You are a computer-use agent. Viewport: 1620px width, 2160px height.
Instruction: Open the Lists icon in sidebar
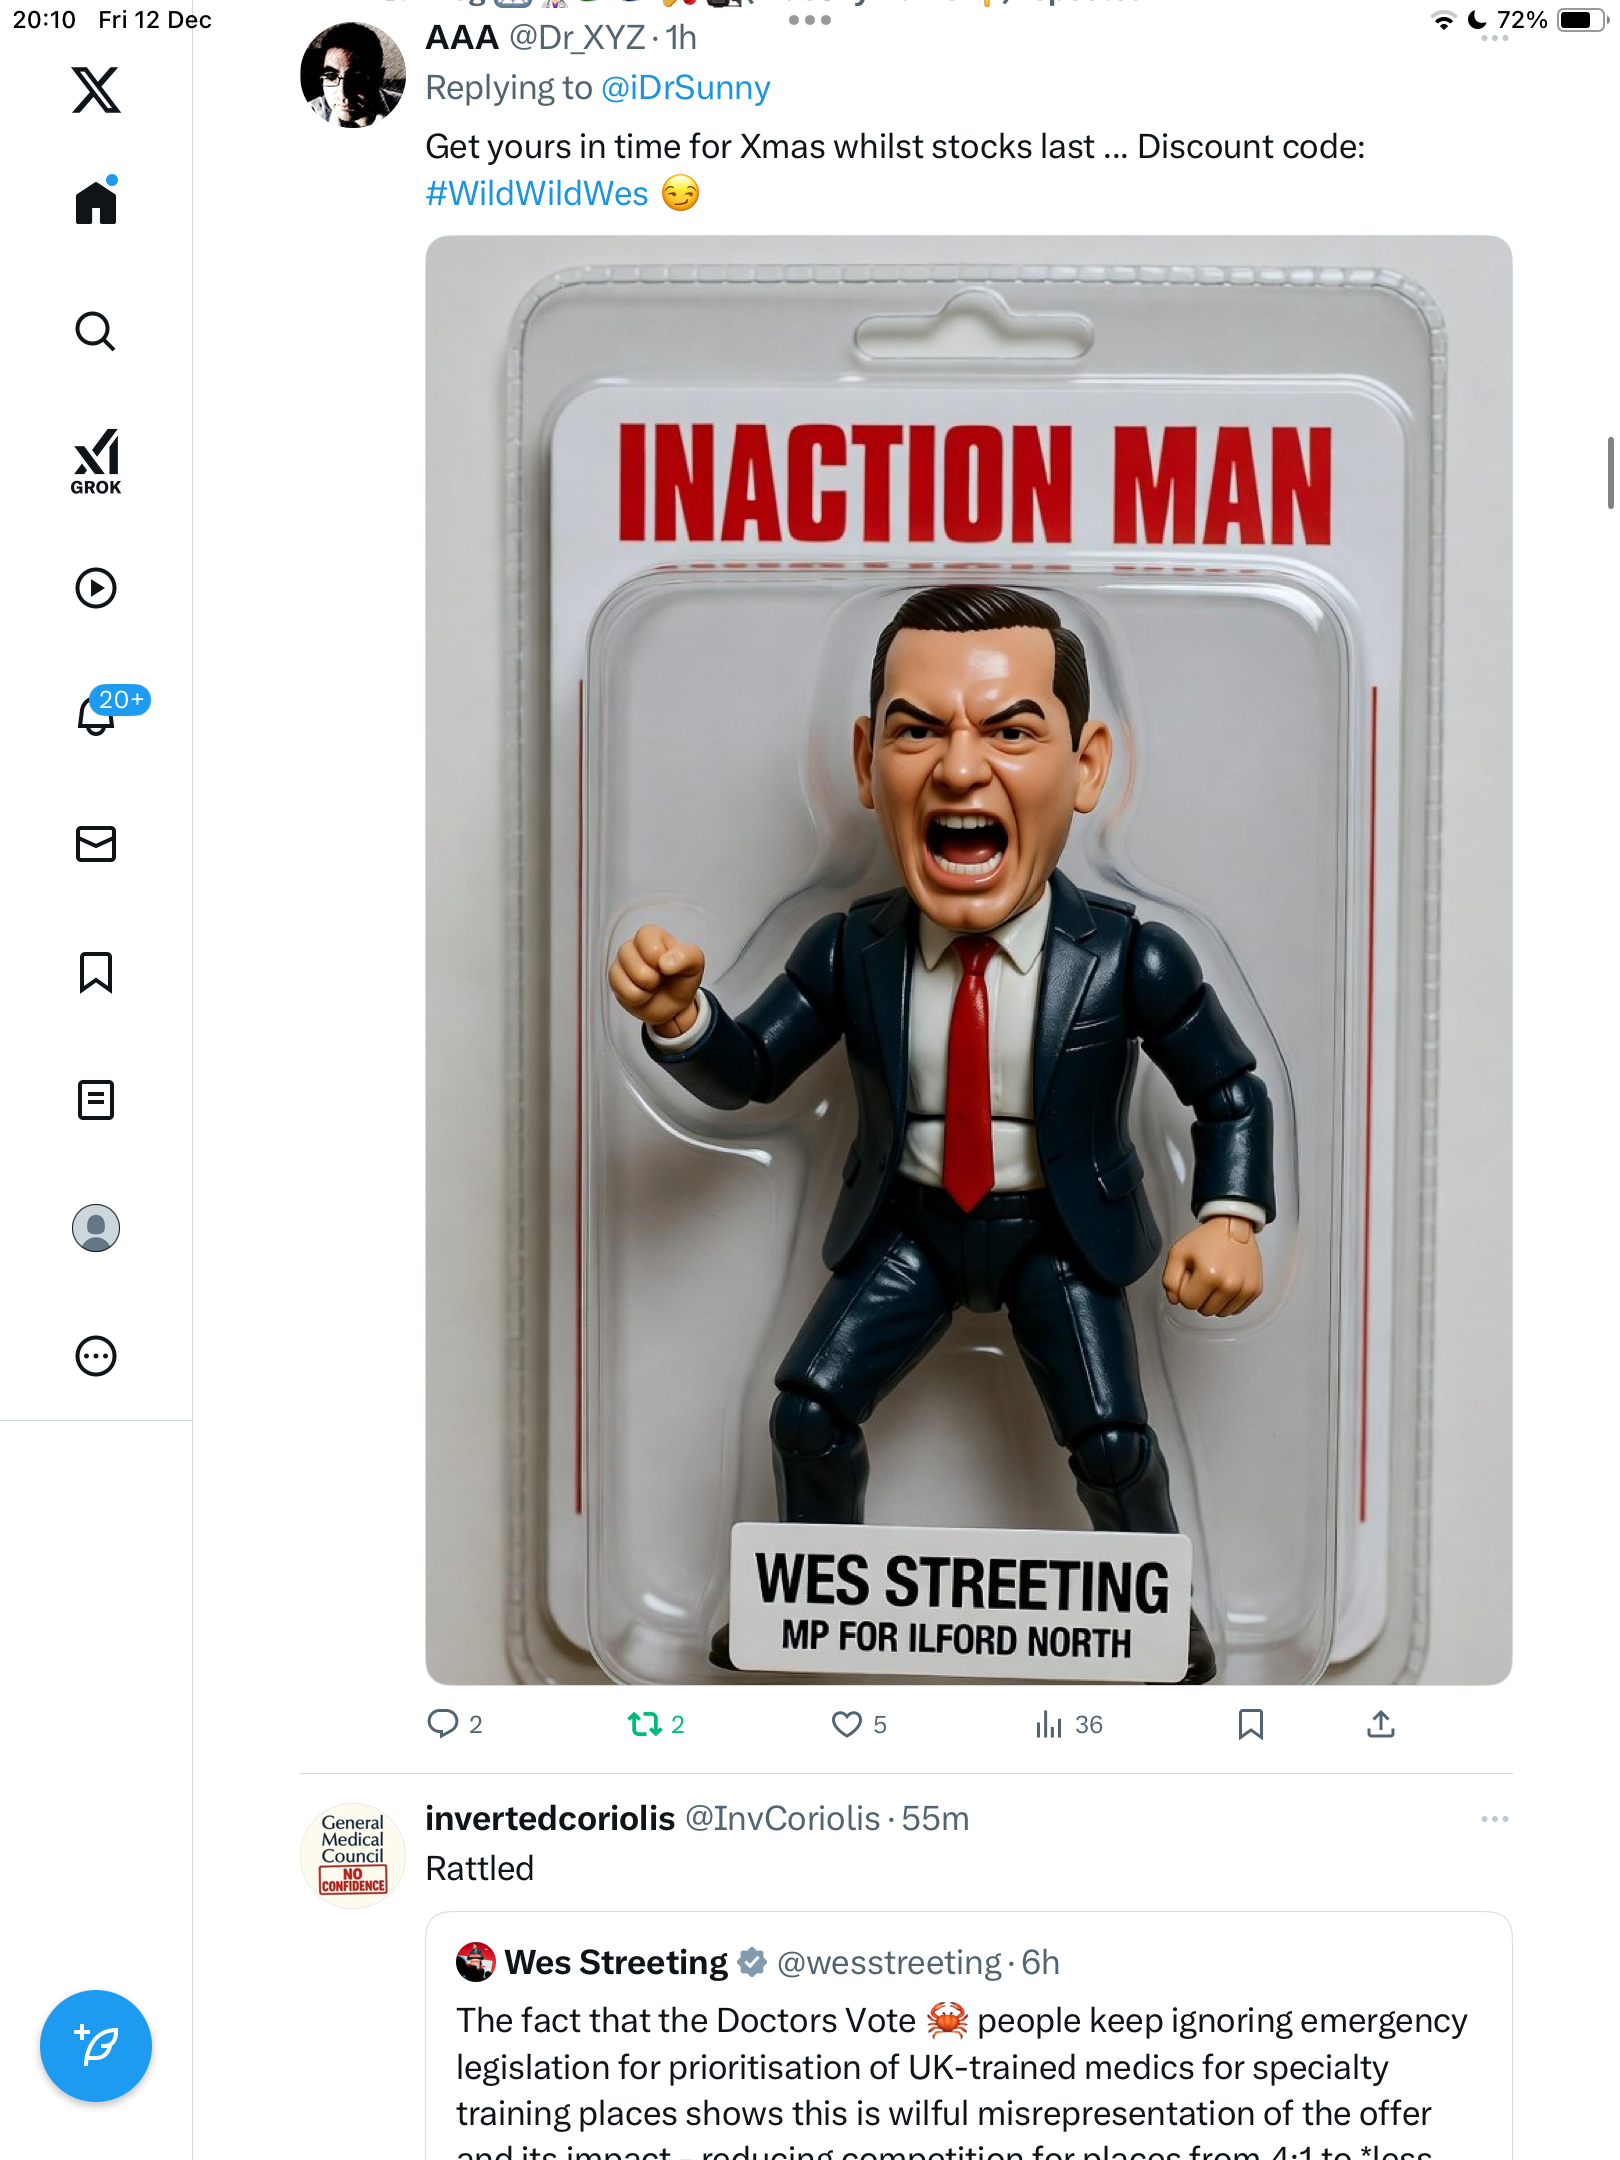click(96, 1100)
